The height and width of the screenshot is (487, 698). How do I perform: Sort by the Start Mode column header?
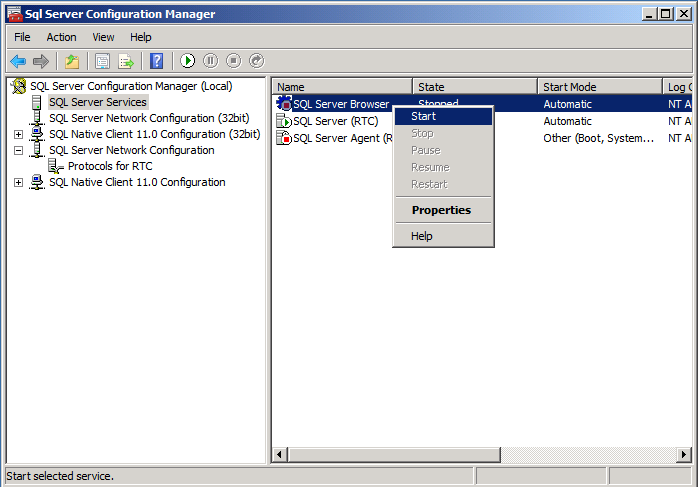600,87
